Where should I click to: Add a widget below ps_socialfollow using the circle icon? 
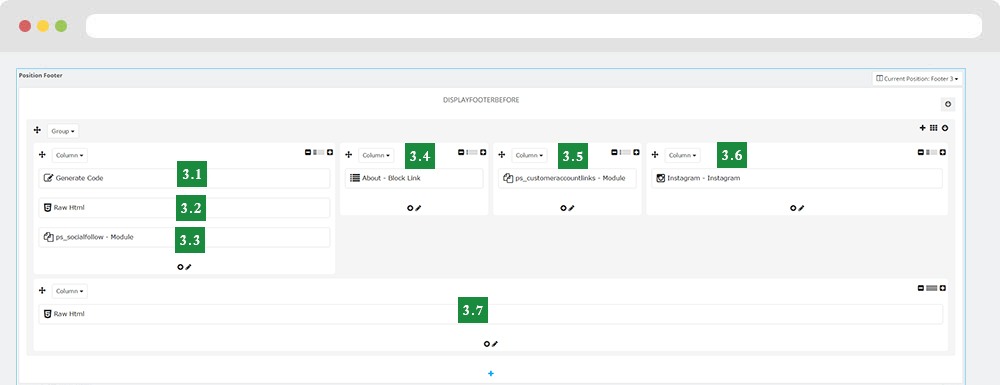(x=180, y=267)
